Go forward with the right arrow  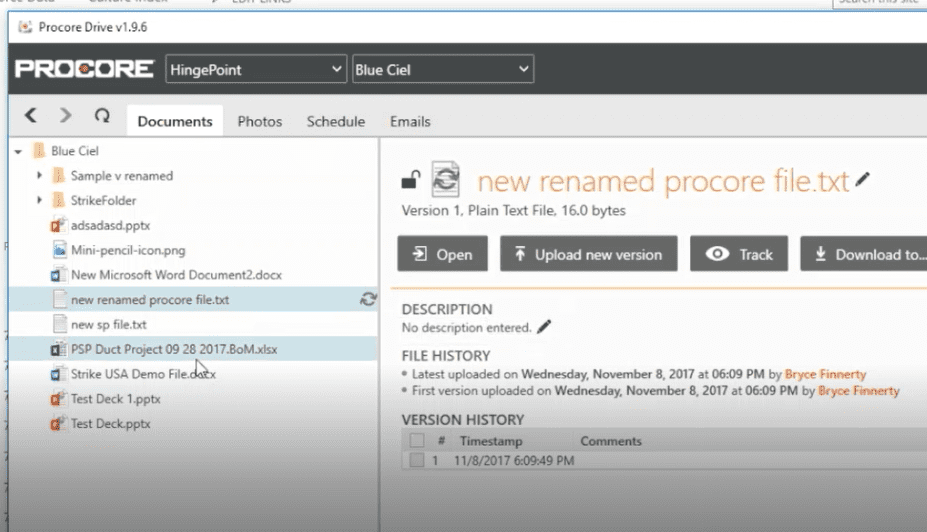[65, 115]
